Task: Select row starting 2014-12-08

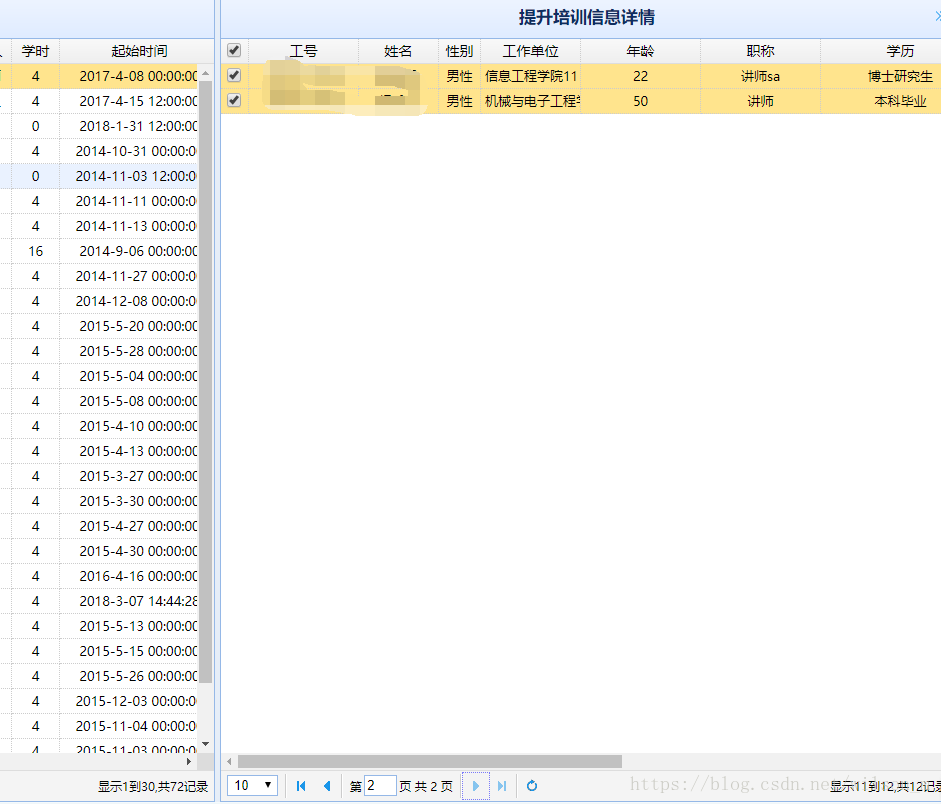Action: pos(98,301)
